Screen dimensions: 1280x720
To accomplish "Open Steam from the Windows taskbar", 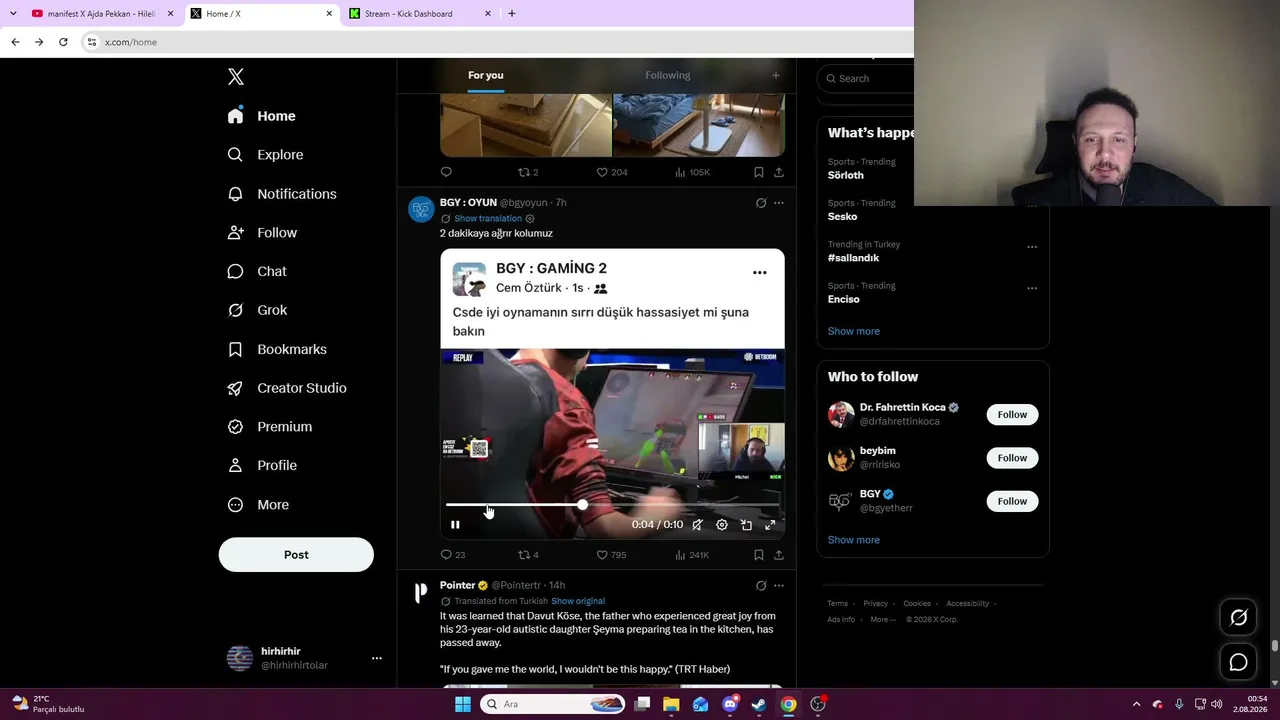I will 759,704.
